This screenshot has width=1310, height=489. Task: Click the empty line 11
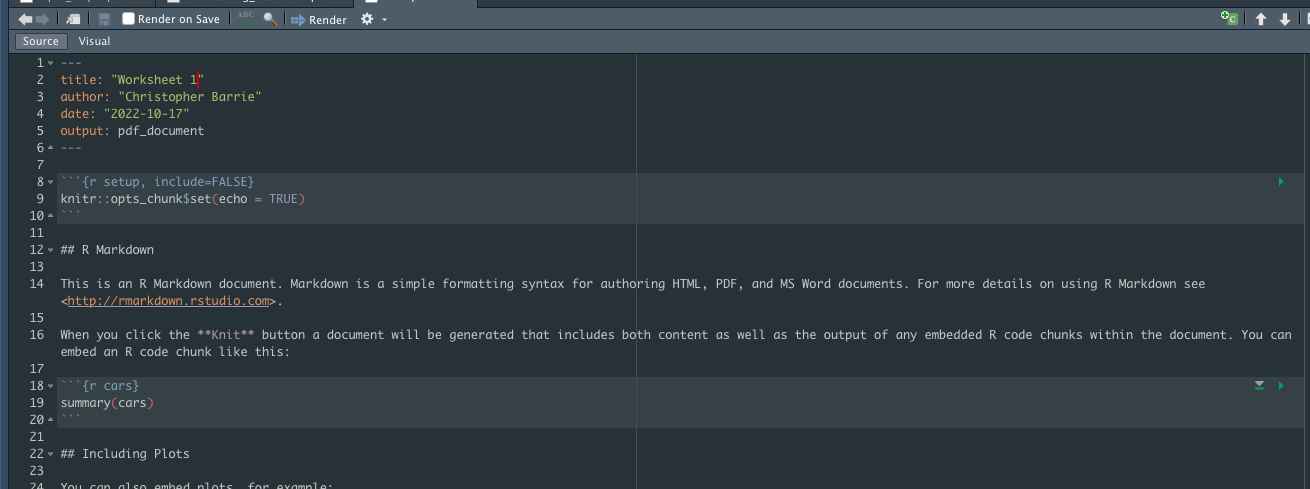(680, 233)
